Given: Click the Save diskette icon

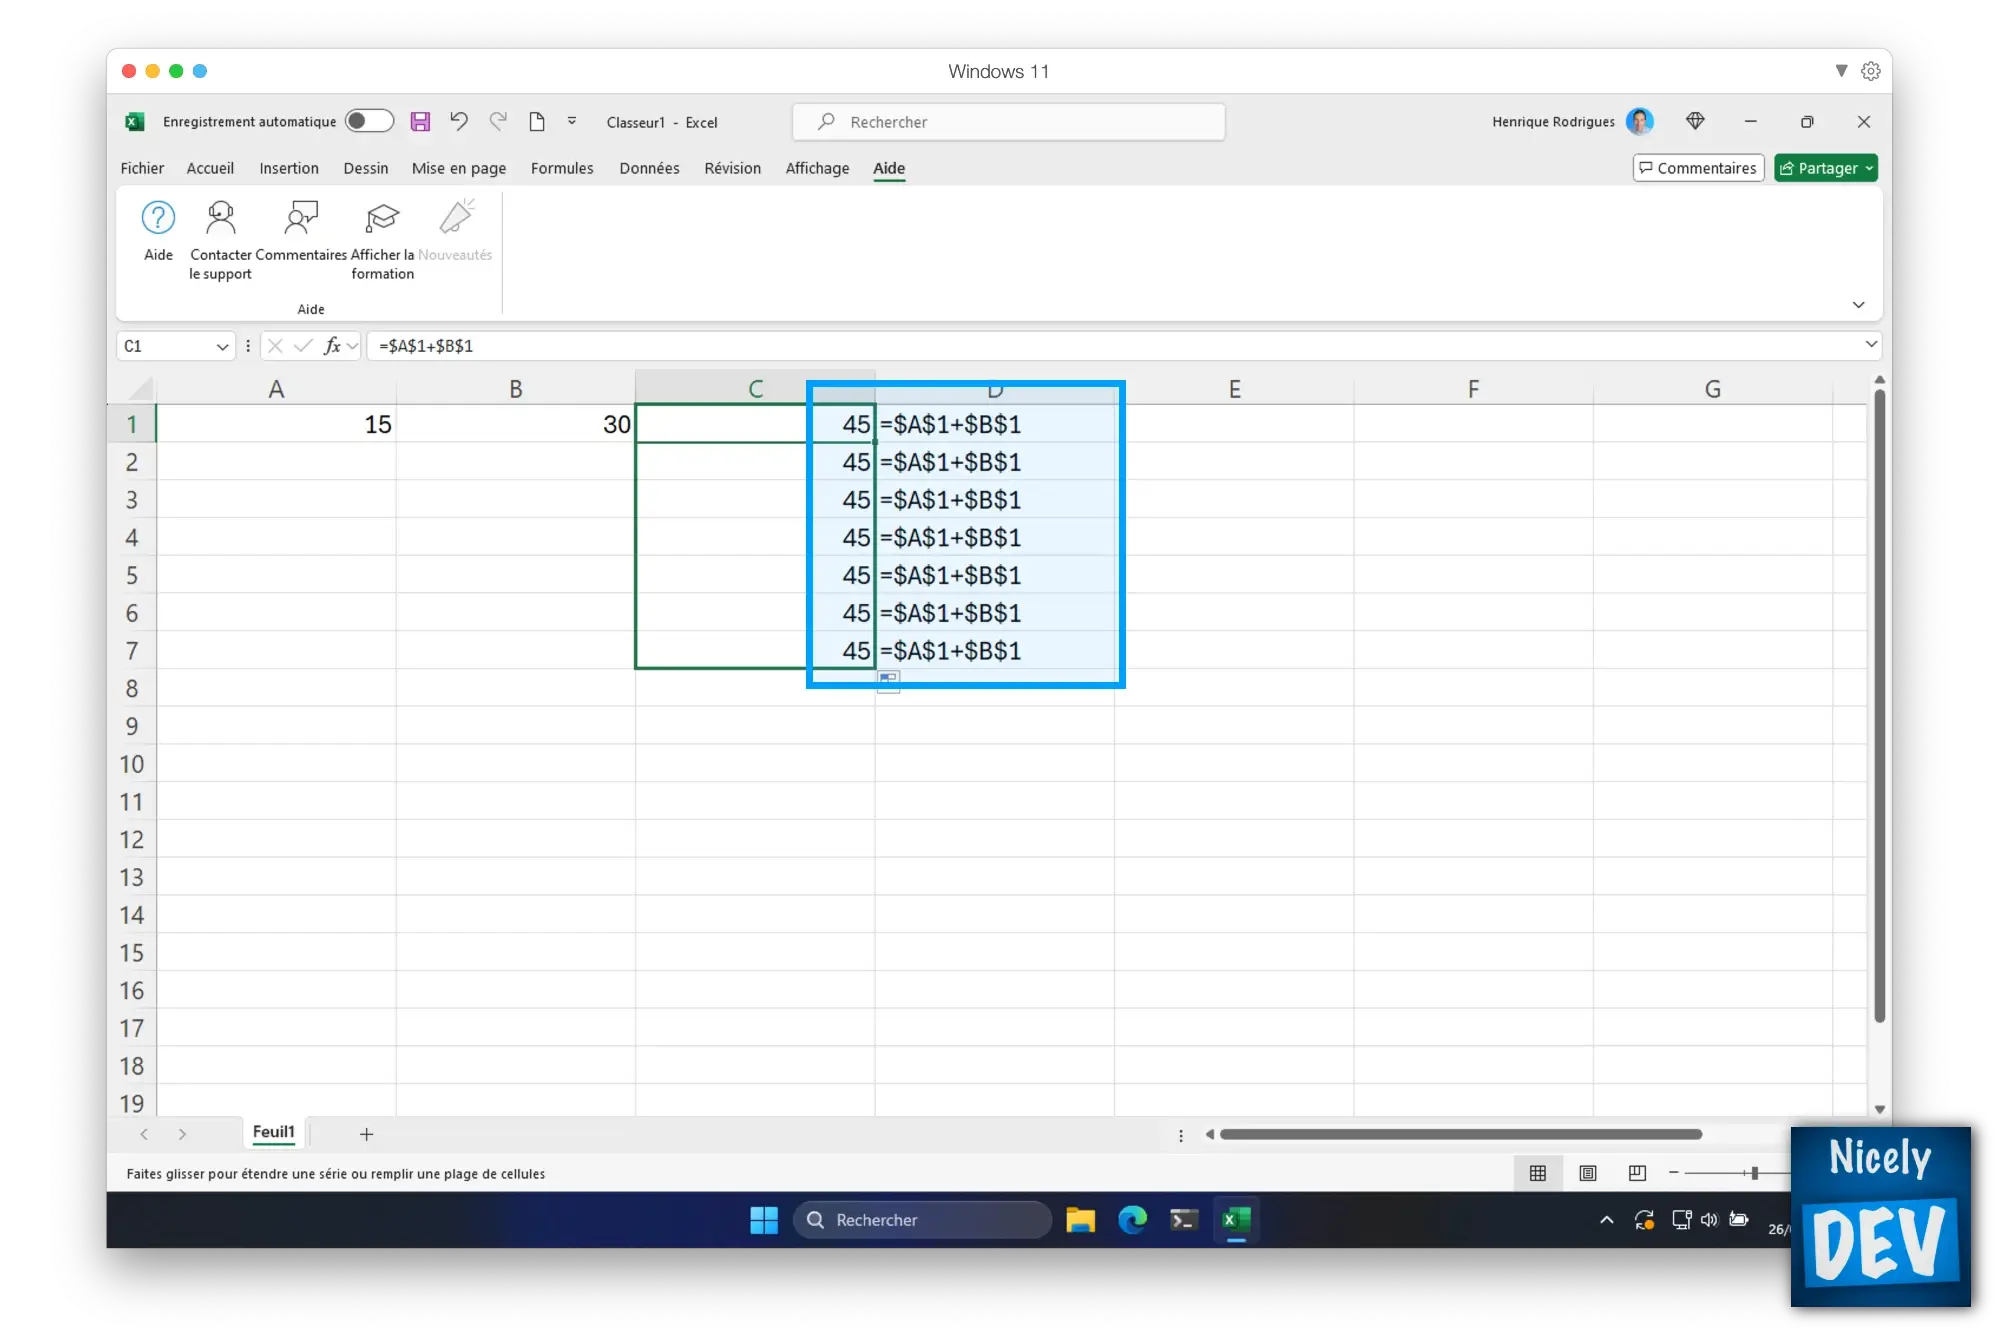Looking at the screenshot, I should pos(420,121).
